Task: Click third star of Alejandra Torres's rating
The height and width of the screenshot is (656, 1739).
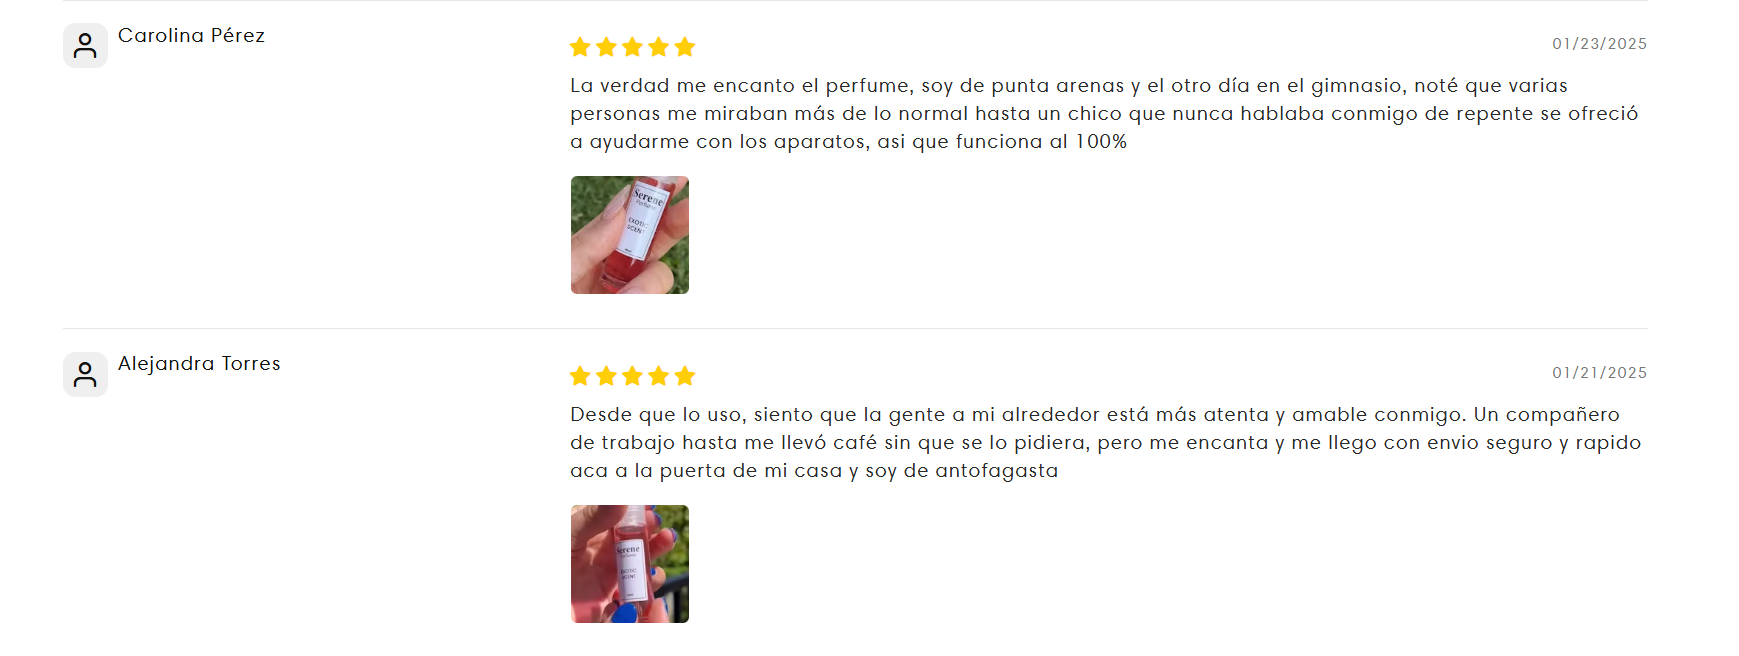Action: [x=632, y=376]
